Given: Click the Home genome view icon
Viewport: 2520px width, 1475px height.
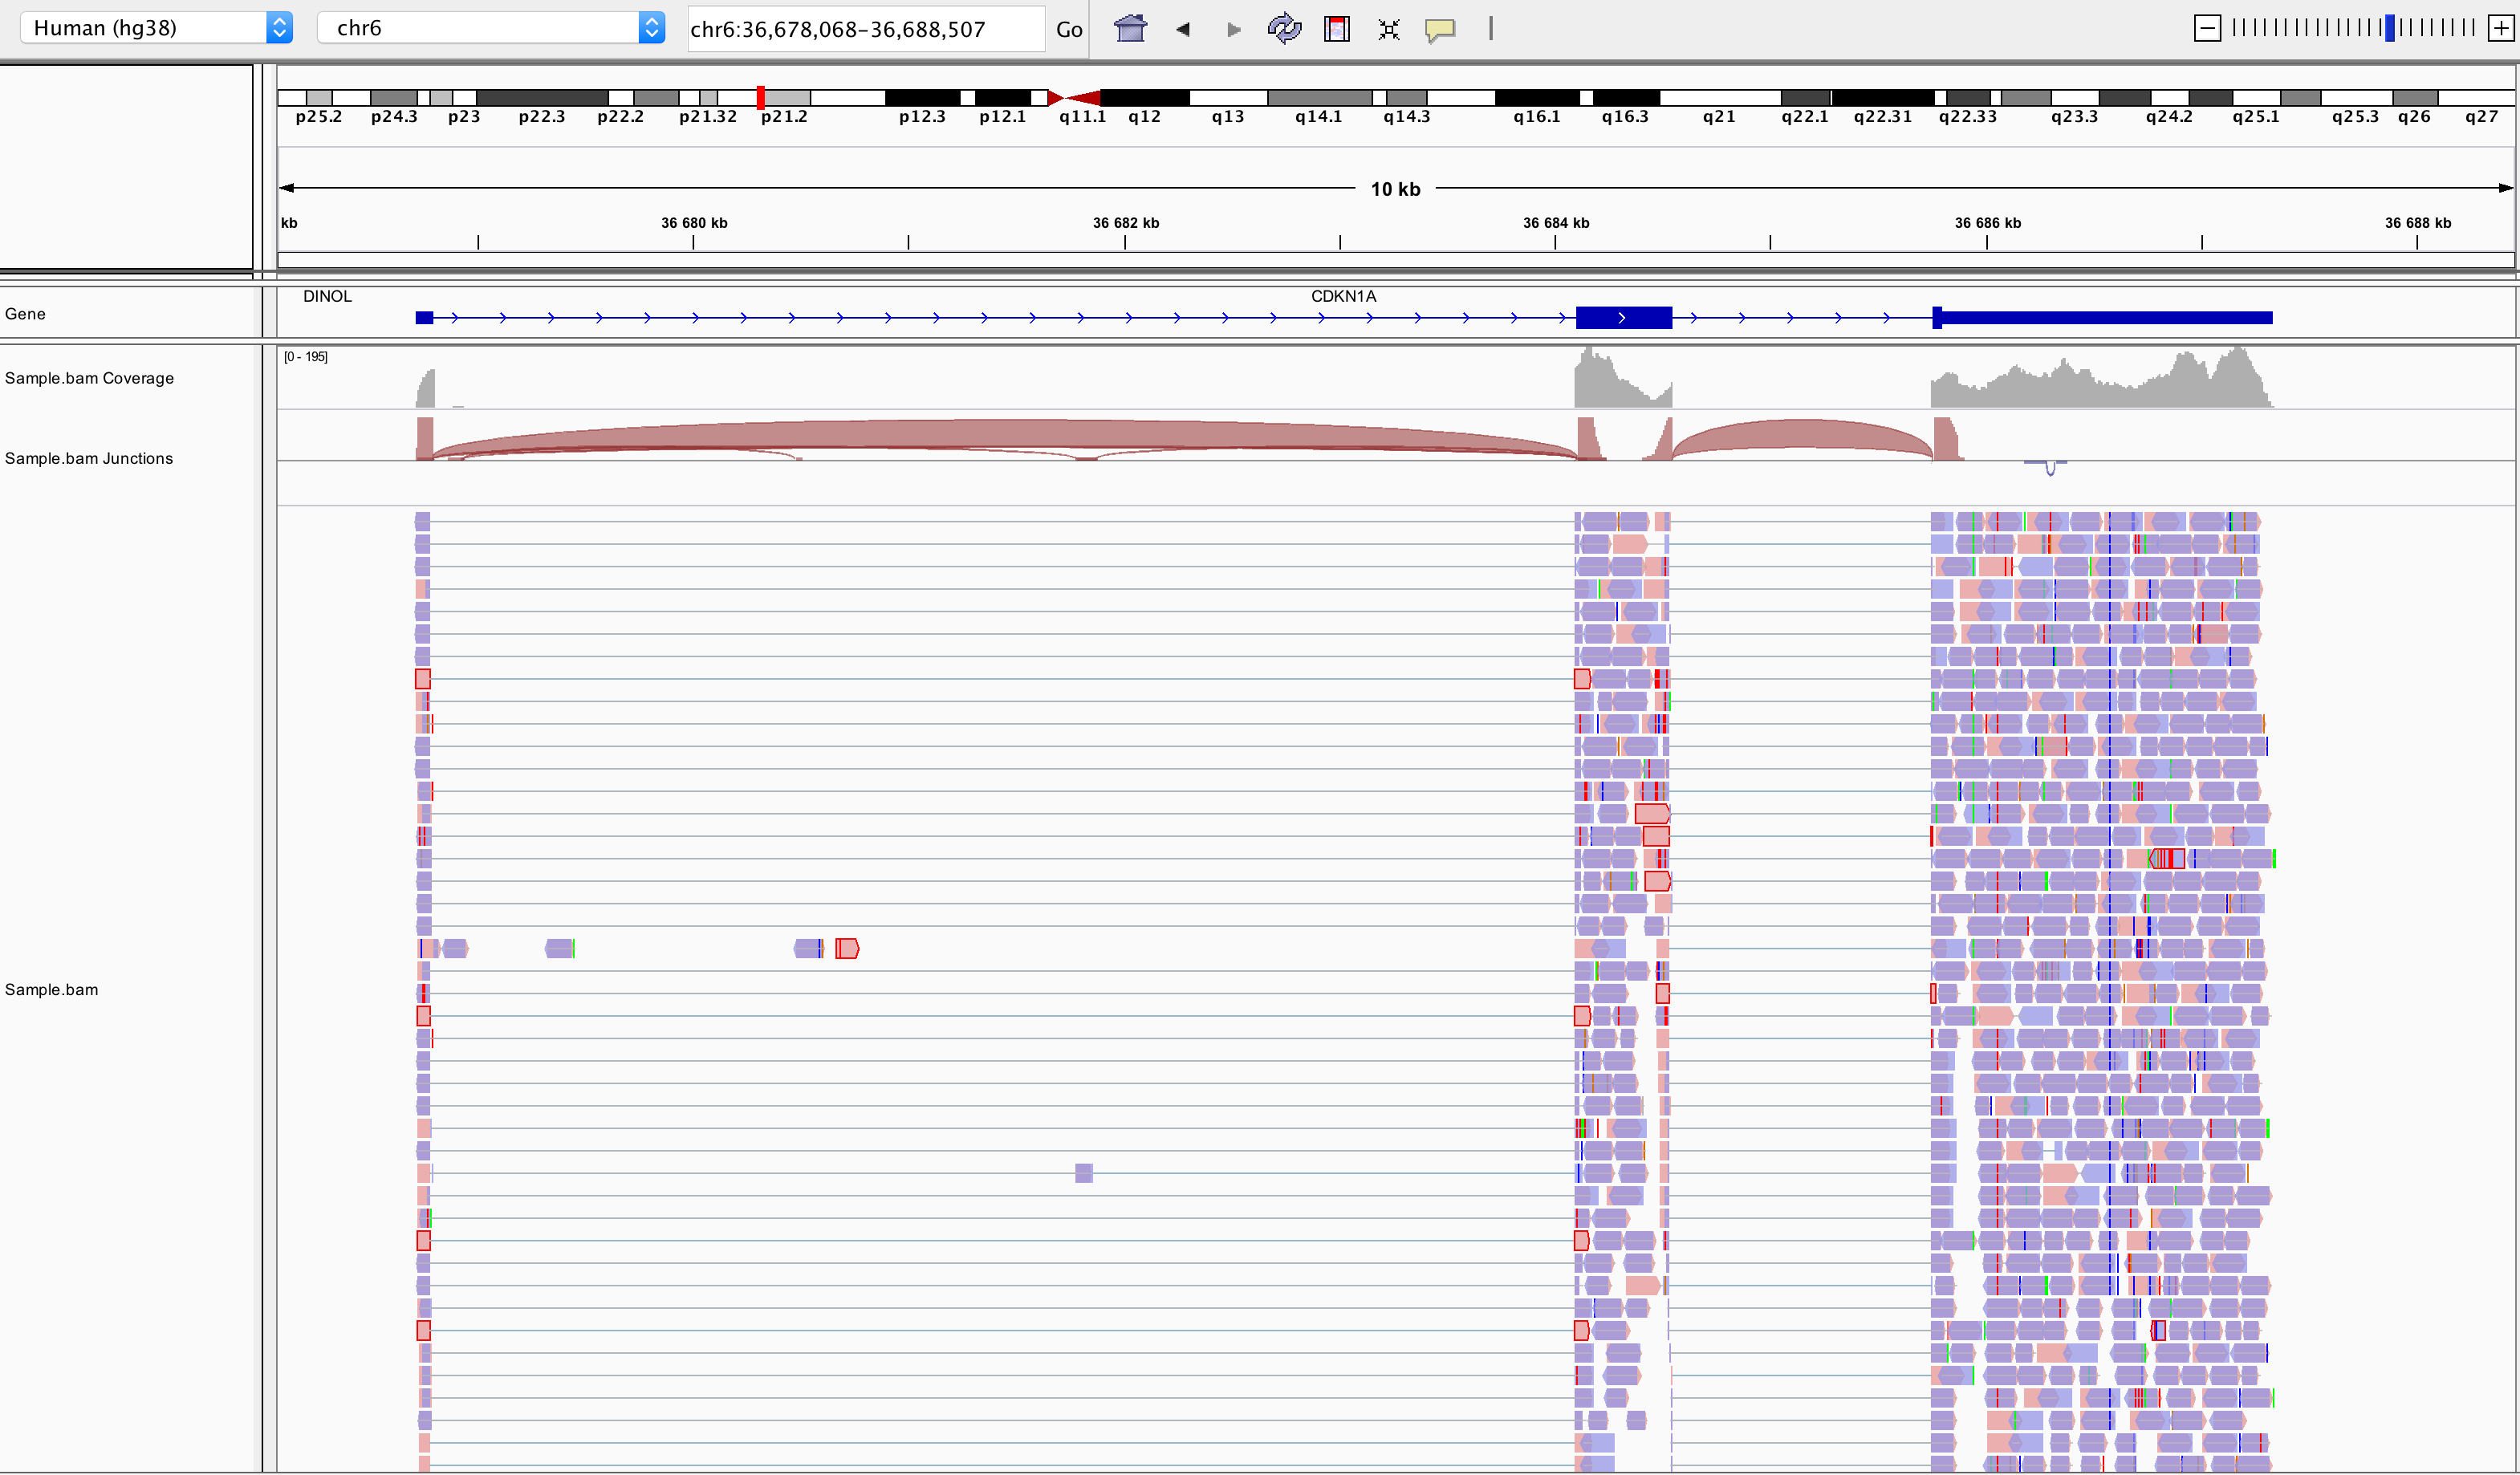Looking at the screenshot, I should click(x=1130, y=29).
